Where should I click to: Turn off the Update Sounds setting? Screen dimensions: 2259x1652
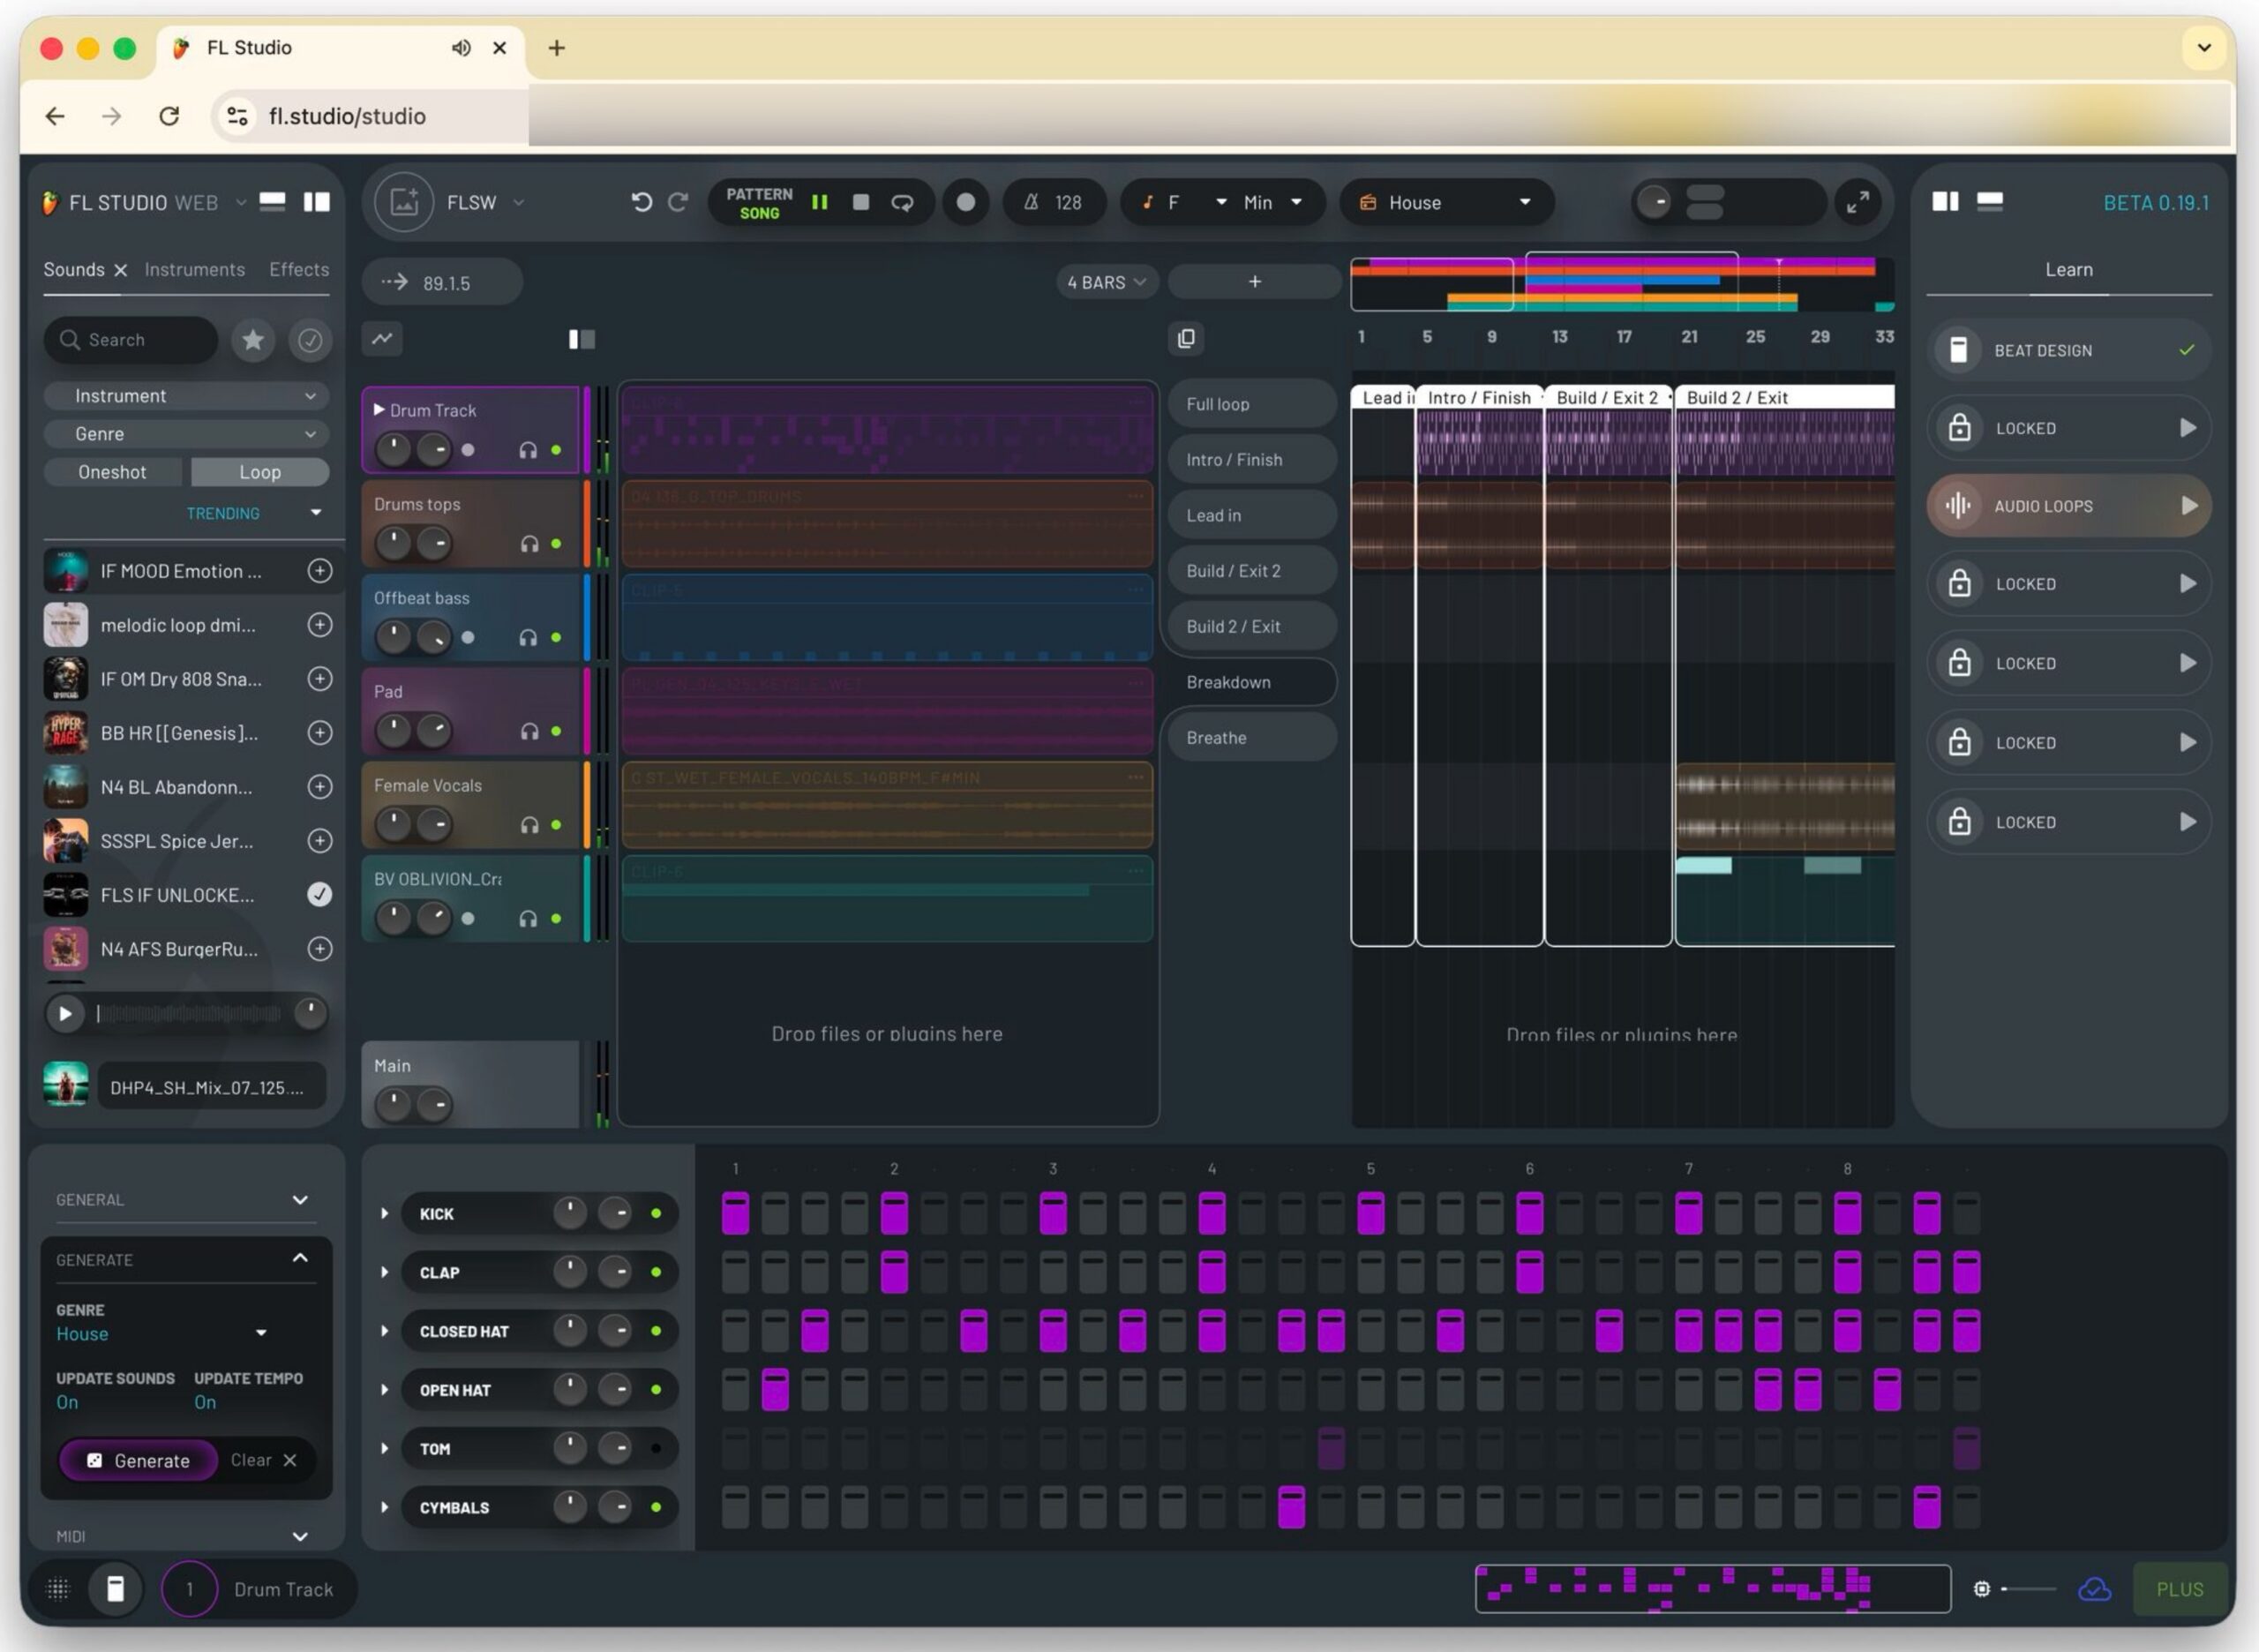click(66, 1402)
